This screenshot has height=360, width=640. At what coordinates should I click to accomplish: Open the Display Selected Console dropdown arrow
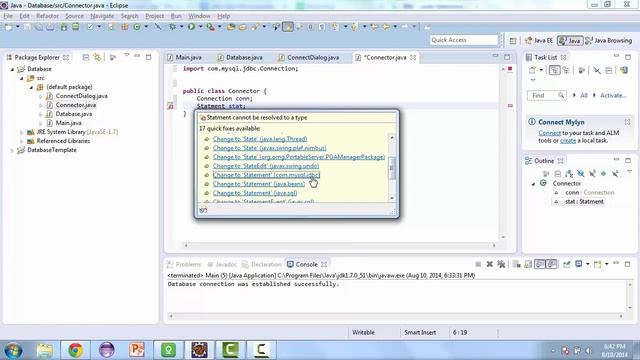(x=587, y=264)
